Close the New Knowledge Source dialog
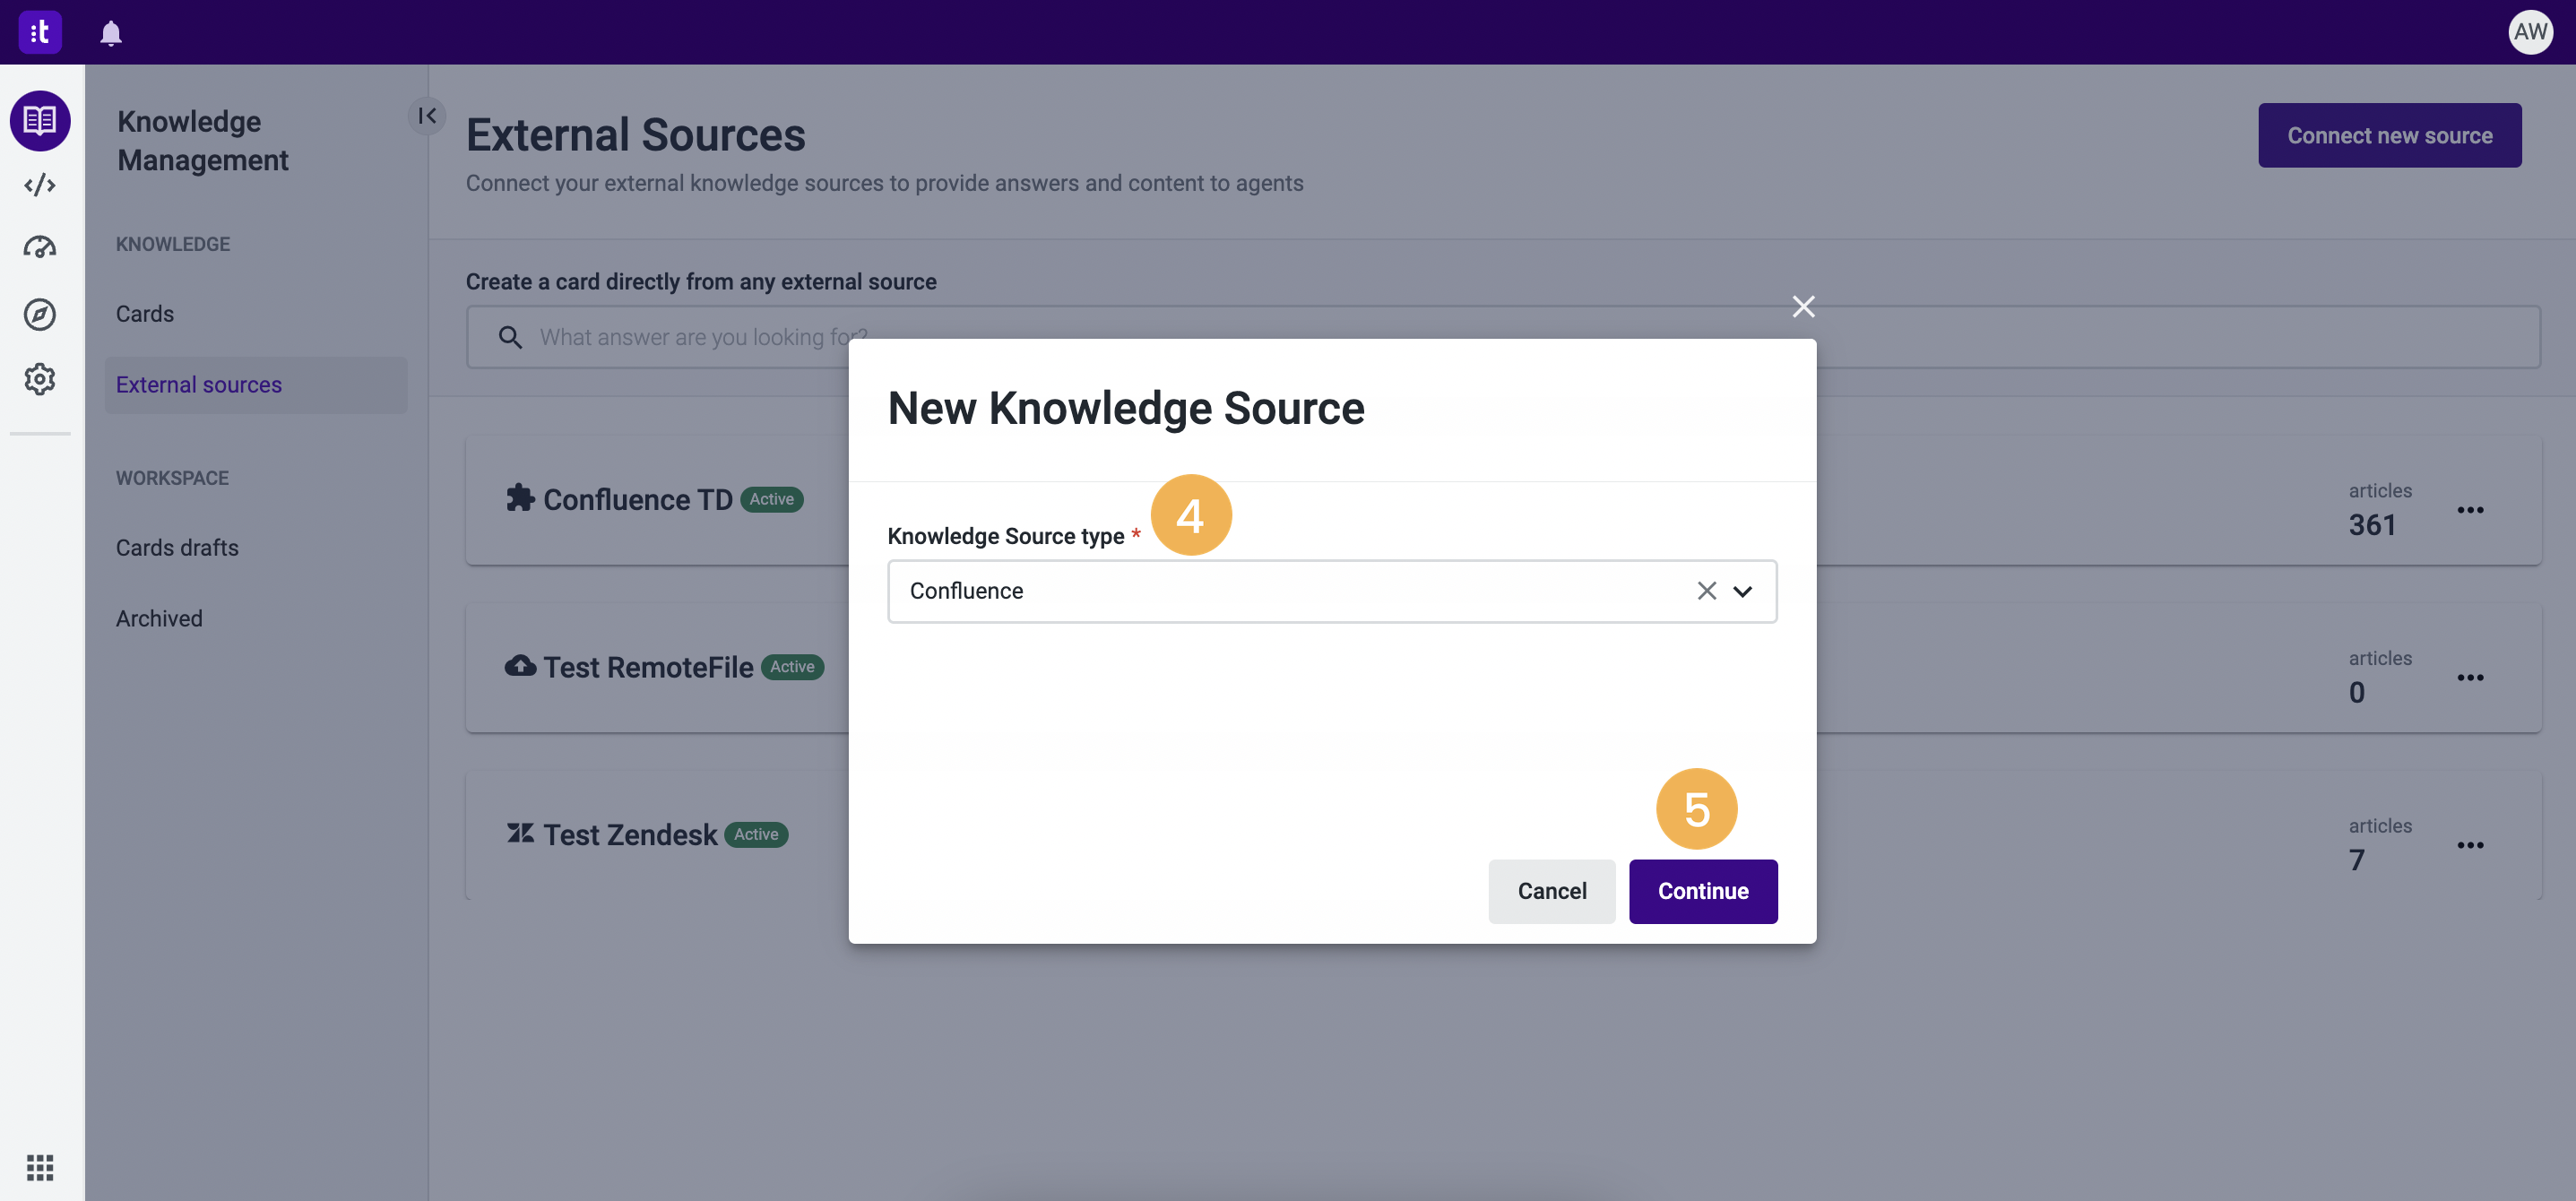 (x=1803, y=306)
